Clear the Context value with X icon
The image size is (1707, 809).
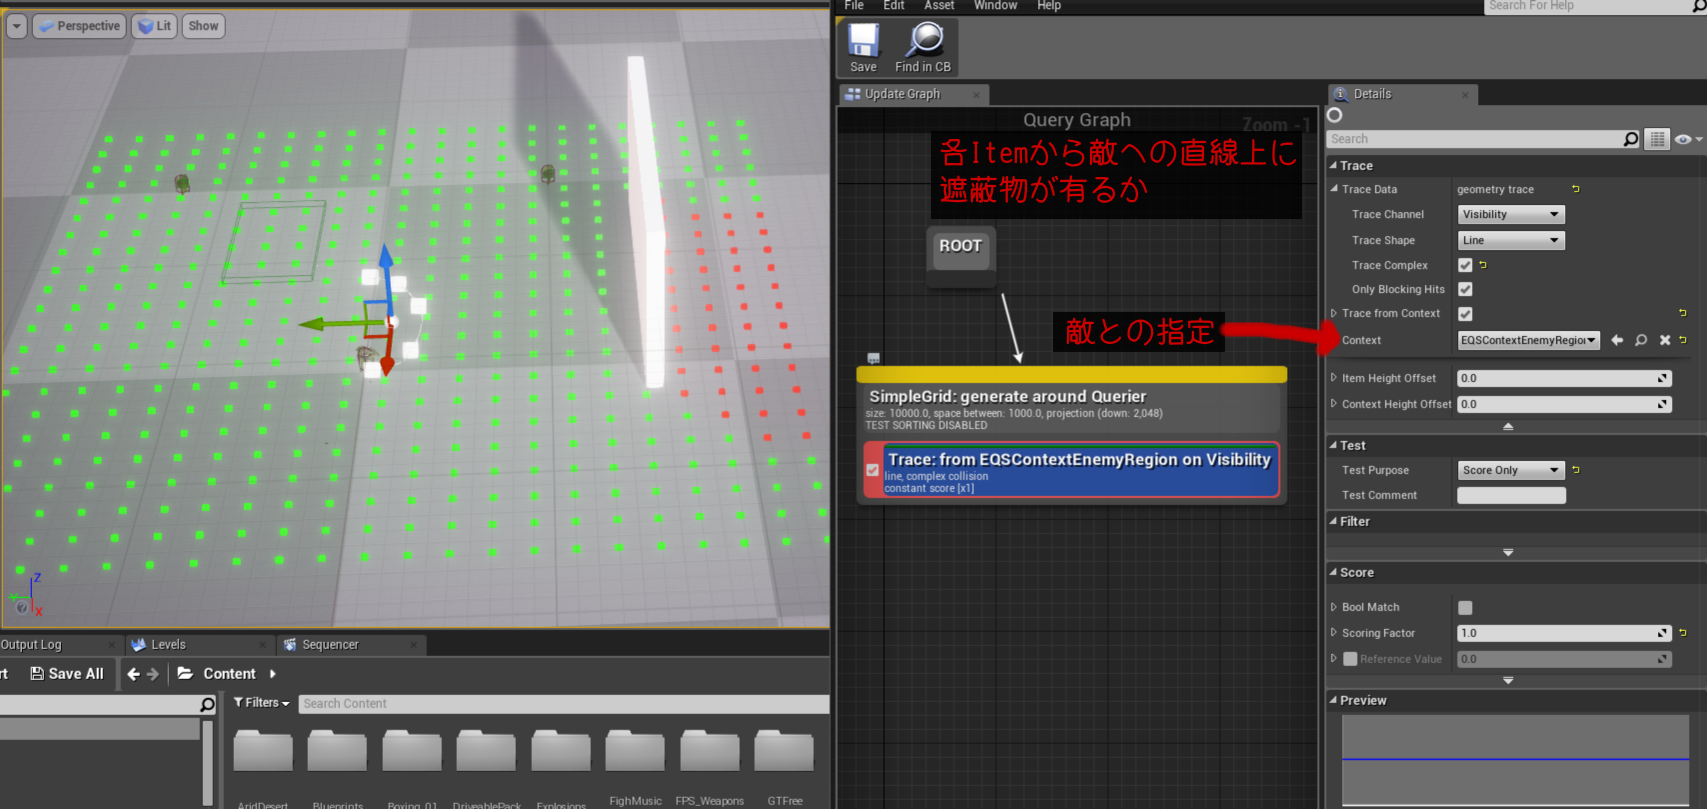pos(1665,340)
